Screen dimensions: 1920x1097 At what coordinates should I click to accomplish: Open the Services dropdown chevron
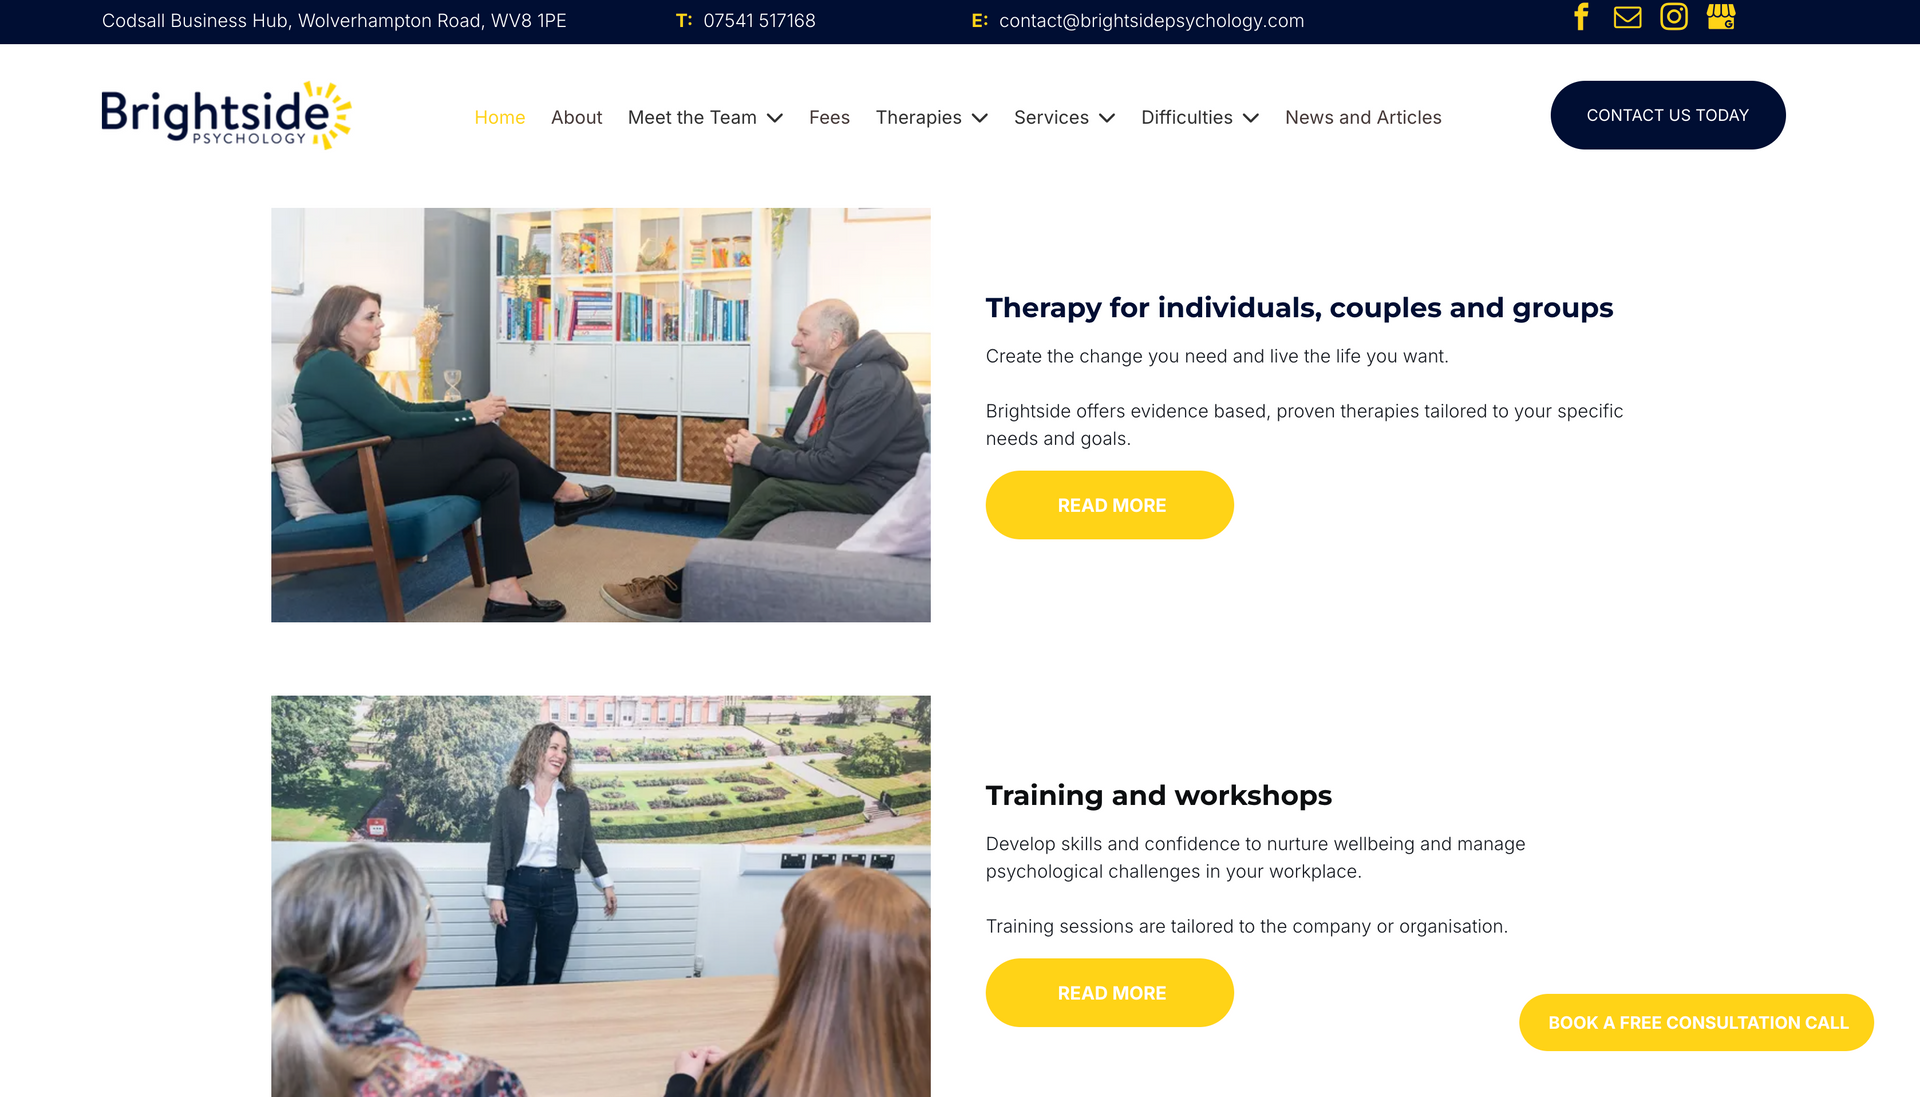coord(1107,118)
